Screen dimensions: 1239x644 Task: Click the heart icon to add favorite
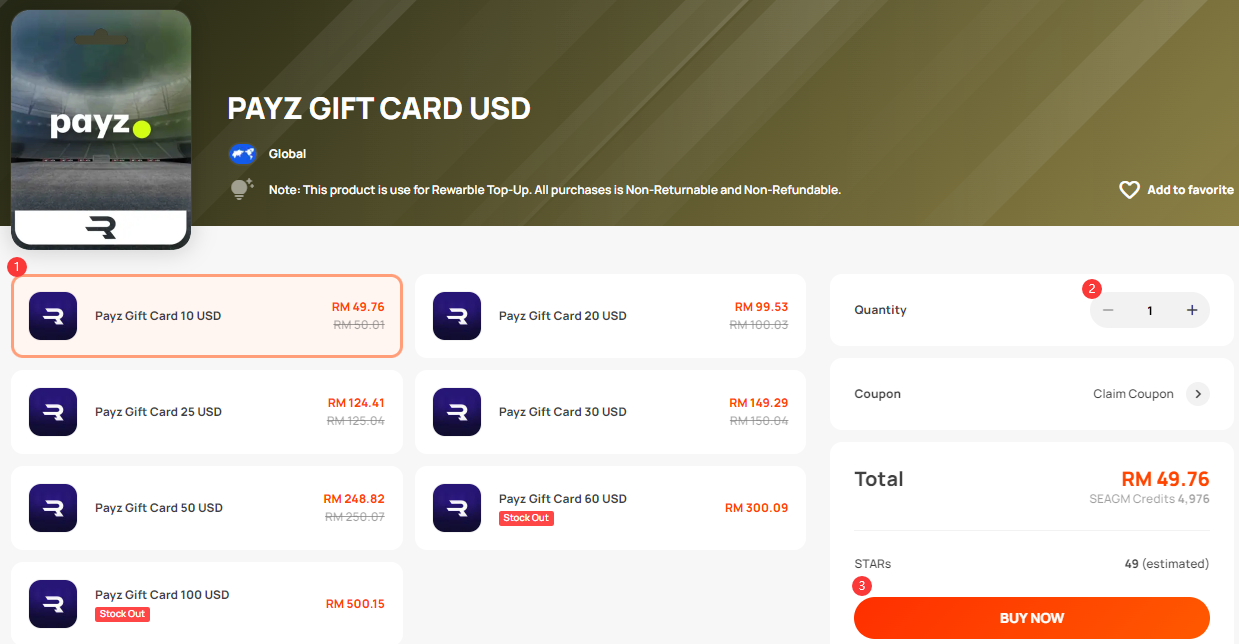click(x=1129, y=190)
